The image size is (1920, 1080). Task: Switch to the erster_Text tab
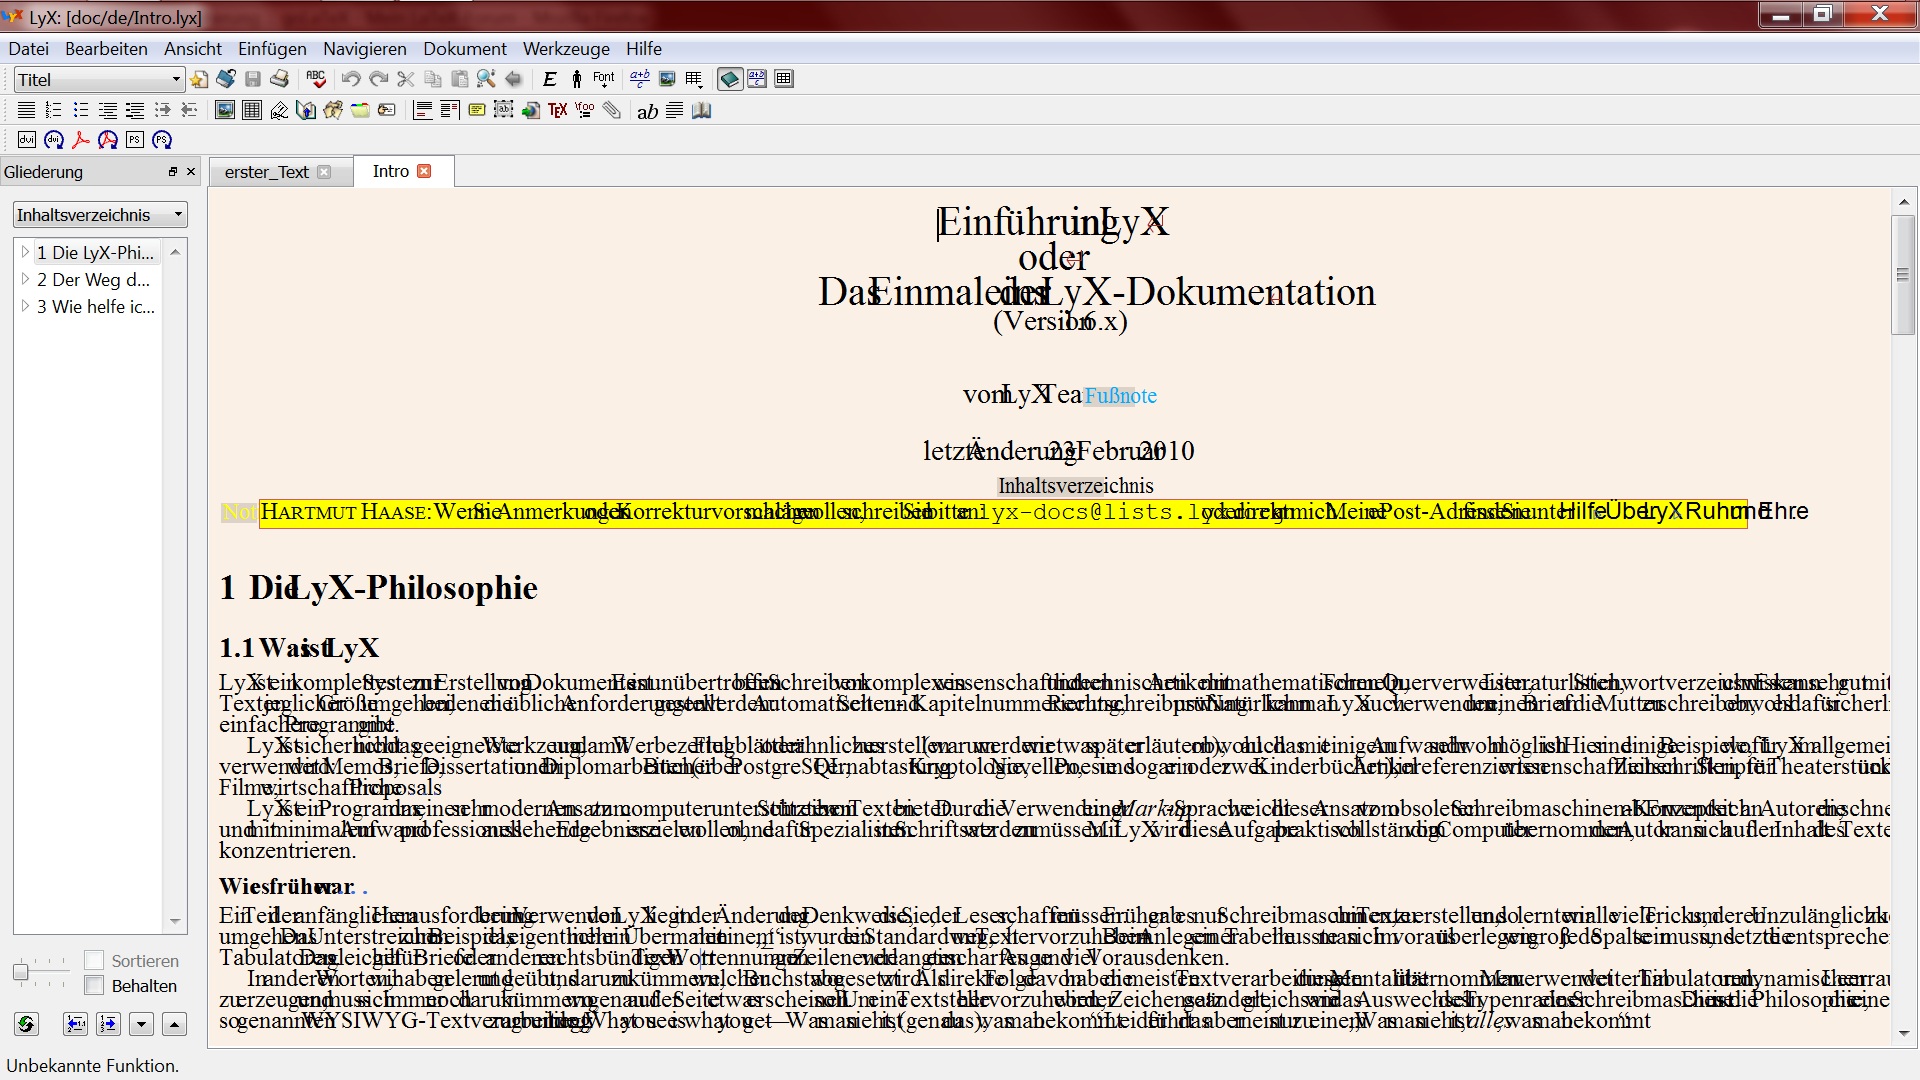click(266, 172)
